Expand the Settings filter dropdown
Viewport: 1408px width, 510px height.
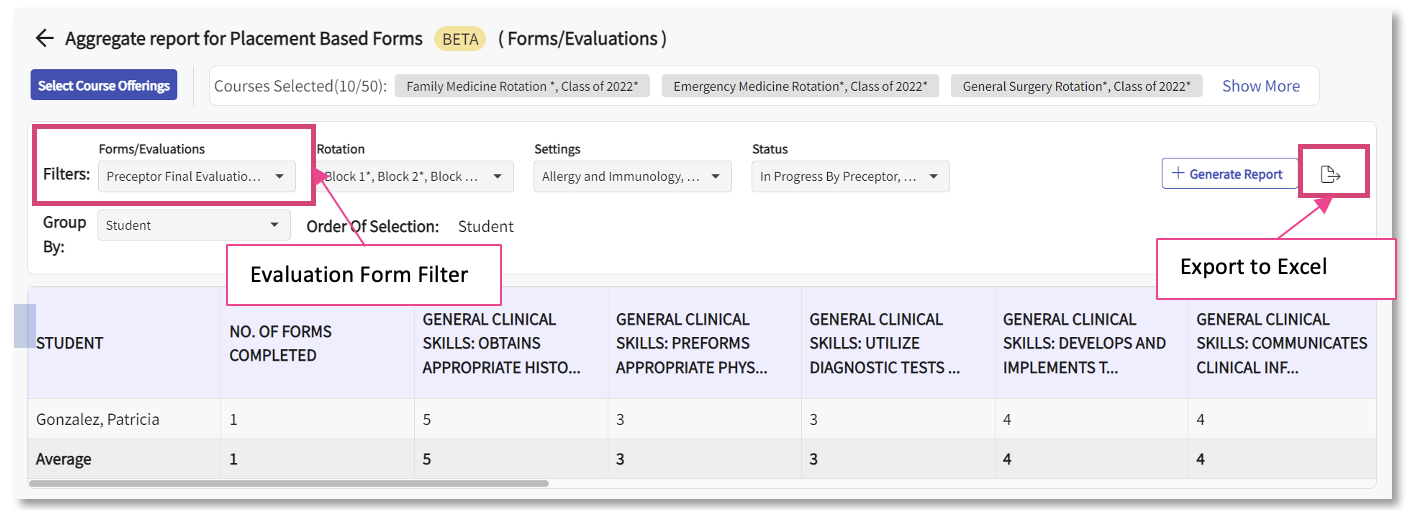(x=631, y=177)
